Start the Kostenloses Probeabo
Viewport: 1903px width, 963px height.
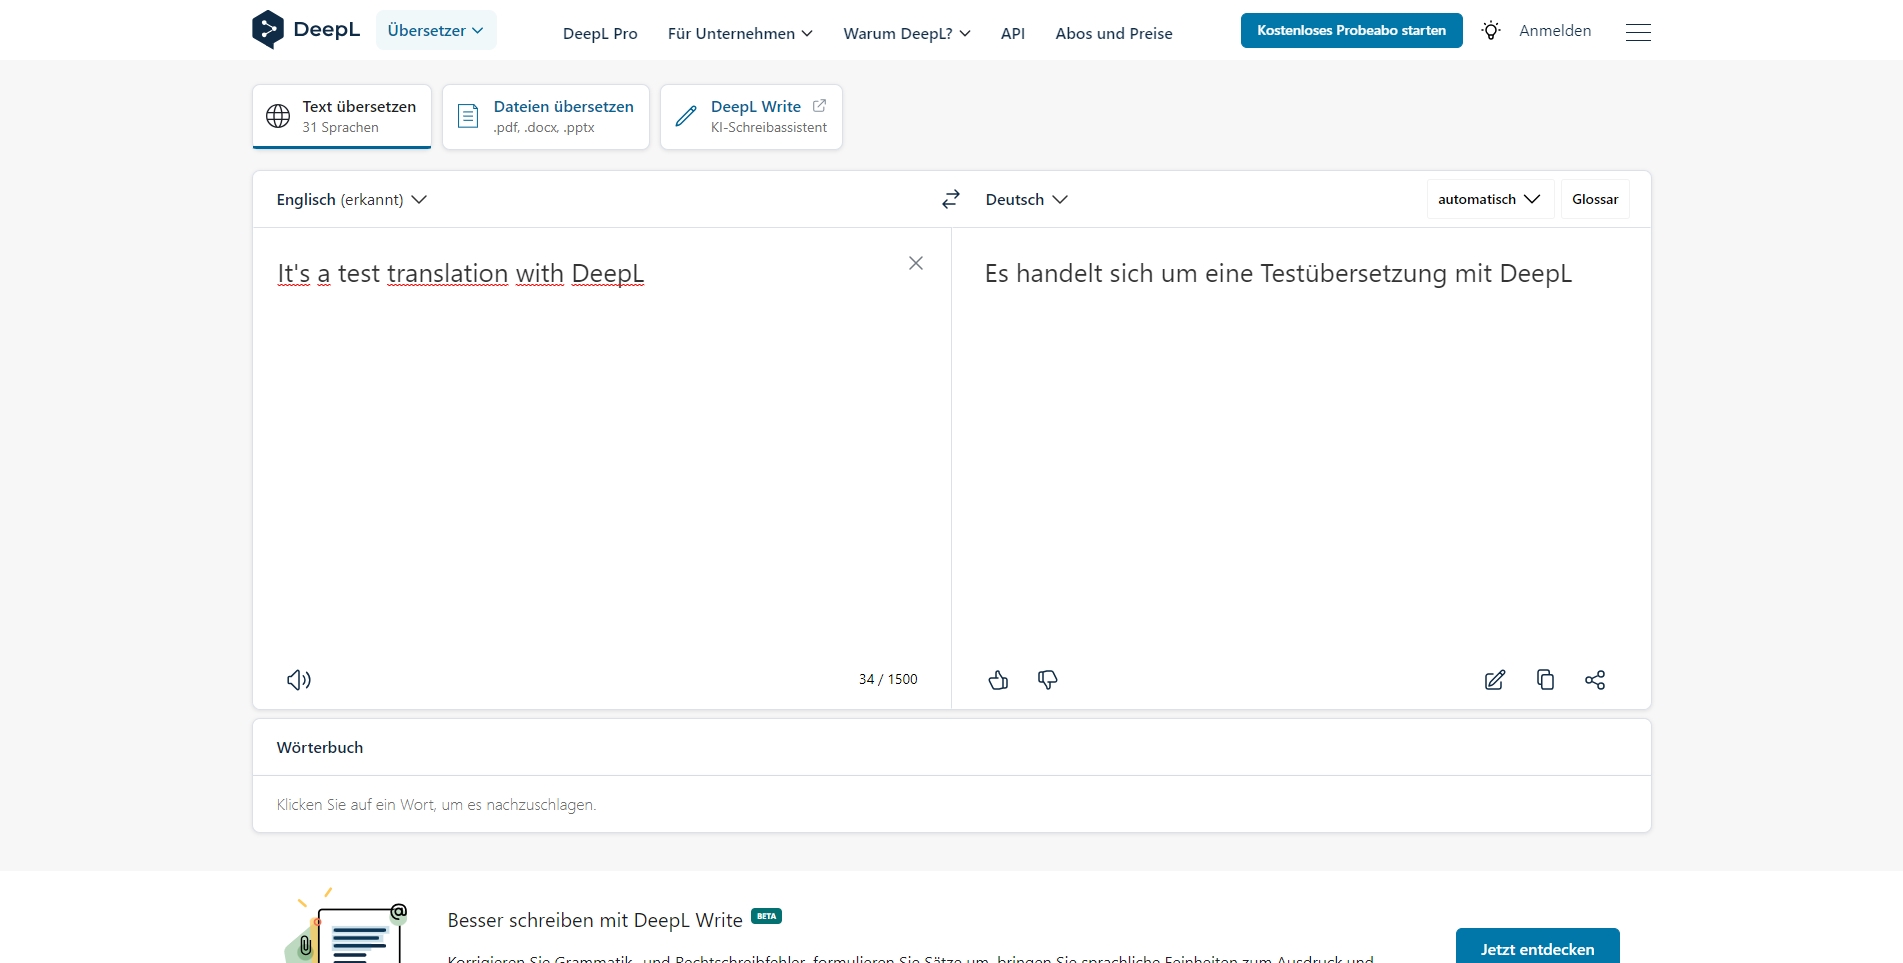(1351, 30)
